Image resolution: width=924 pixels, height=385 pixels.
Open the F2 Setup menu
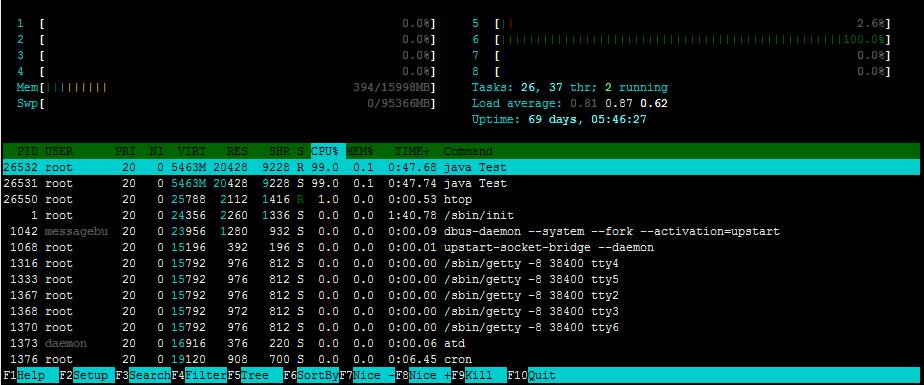click(87, 376)
